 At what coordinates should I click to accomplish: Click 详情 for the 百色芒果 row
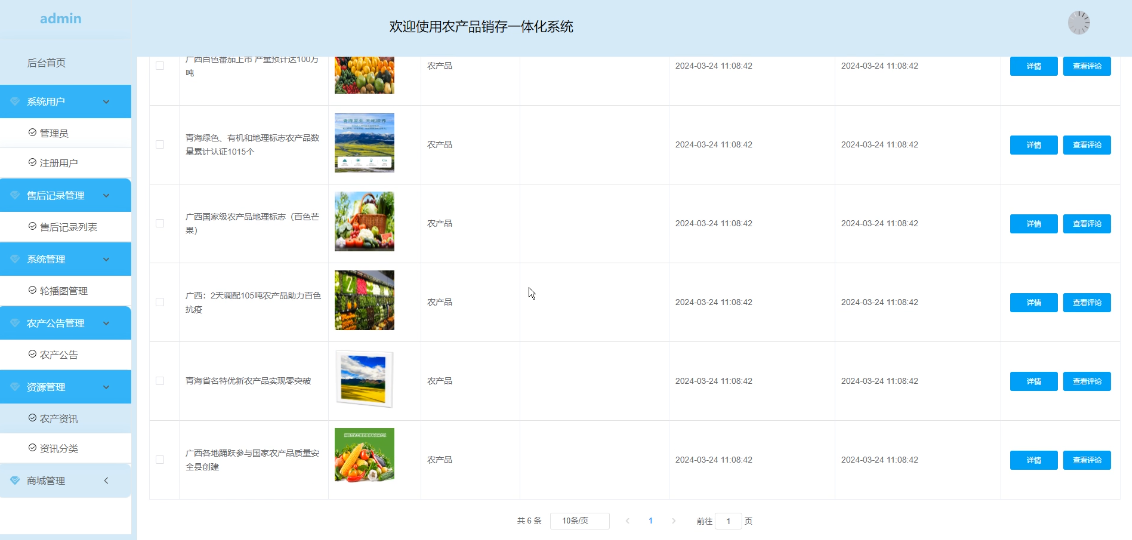(x=1033, y=223)
